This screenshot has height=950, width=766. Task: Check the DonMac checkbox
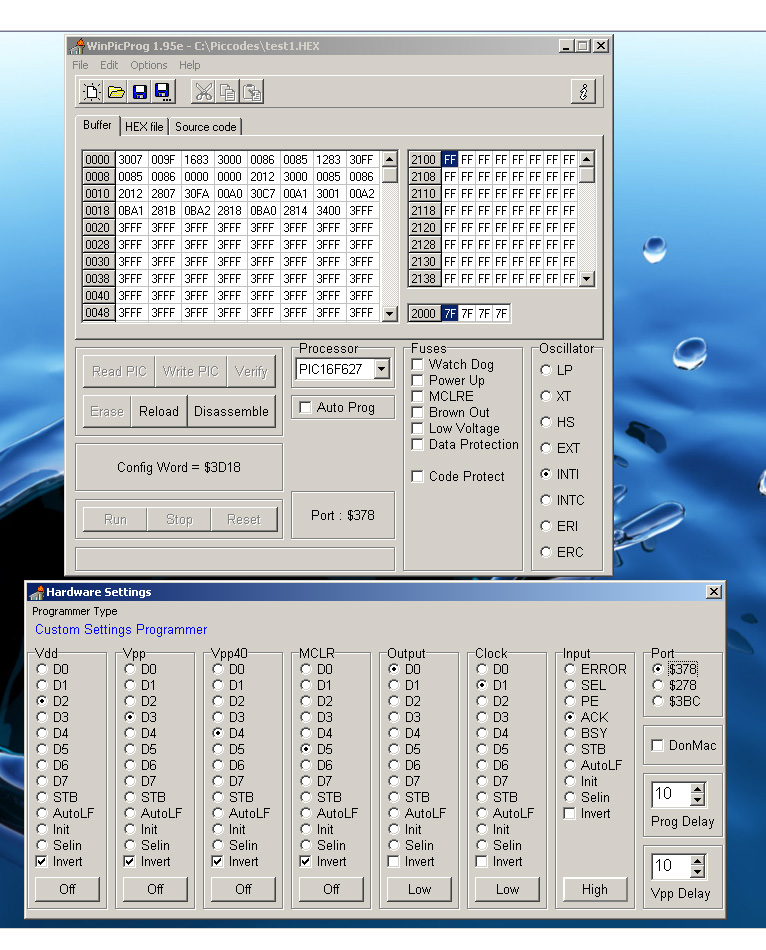(684, 745)
